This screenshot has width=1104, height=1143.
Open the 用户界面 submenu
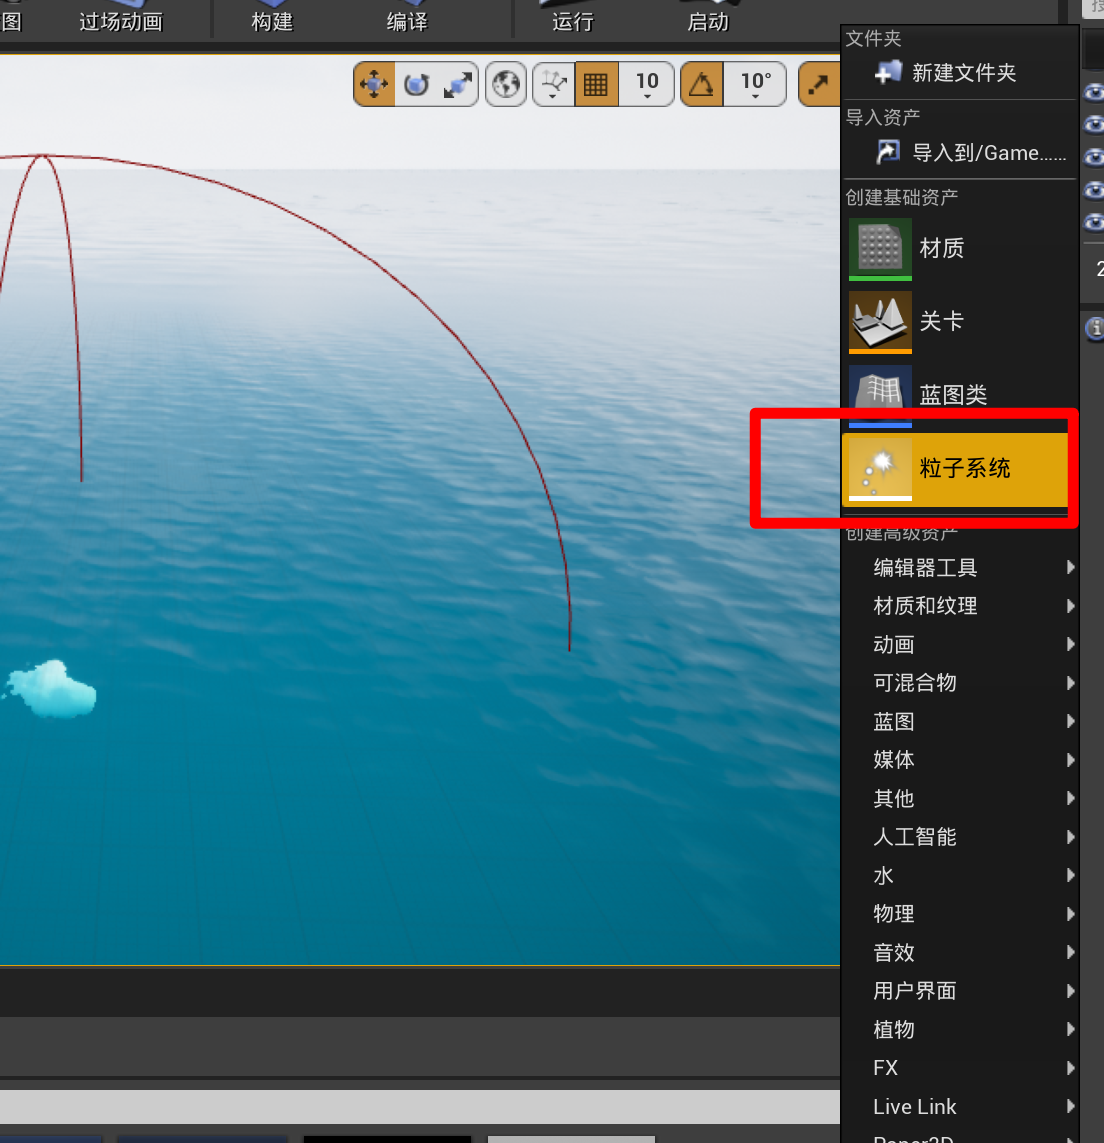960,991
